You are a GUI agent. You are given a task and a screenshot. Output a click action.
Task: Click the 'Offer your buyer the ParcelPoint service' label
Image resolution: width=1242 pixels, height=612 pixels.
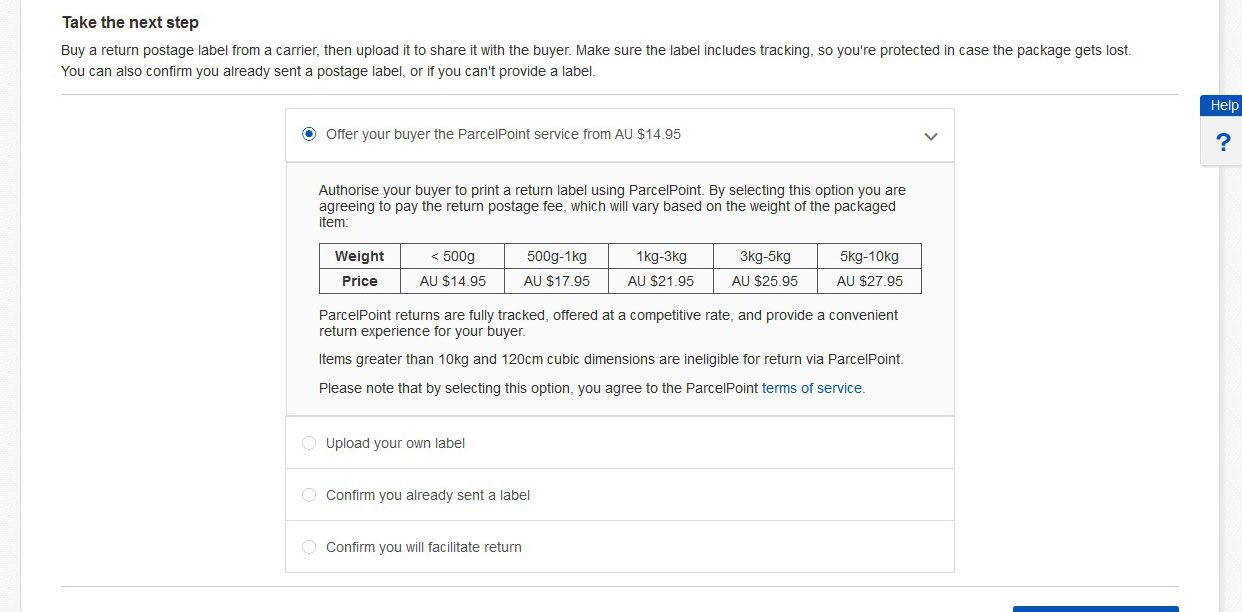point(503,134)
